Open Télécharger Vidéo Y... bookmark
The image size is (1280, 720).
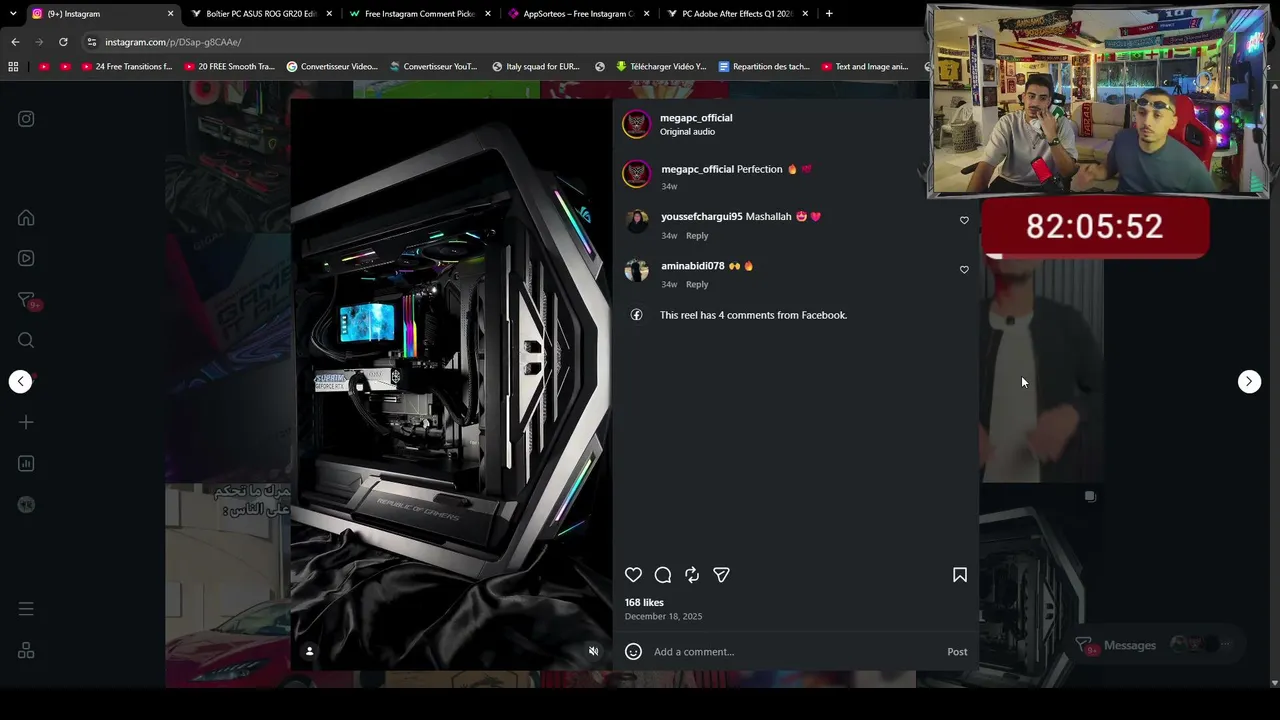[x=661, y=67]
